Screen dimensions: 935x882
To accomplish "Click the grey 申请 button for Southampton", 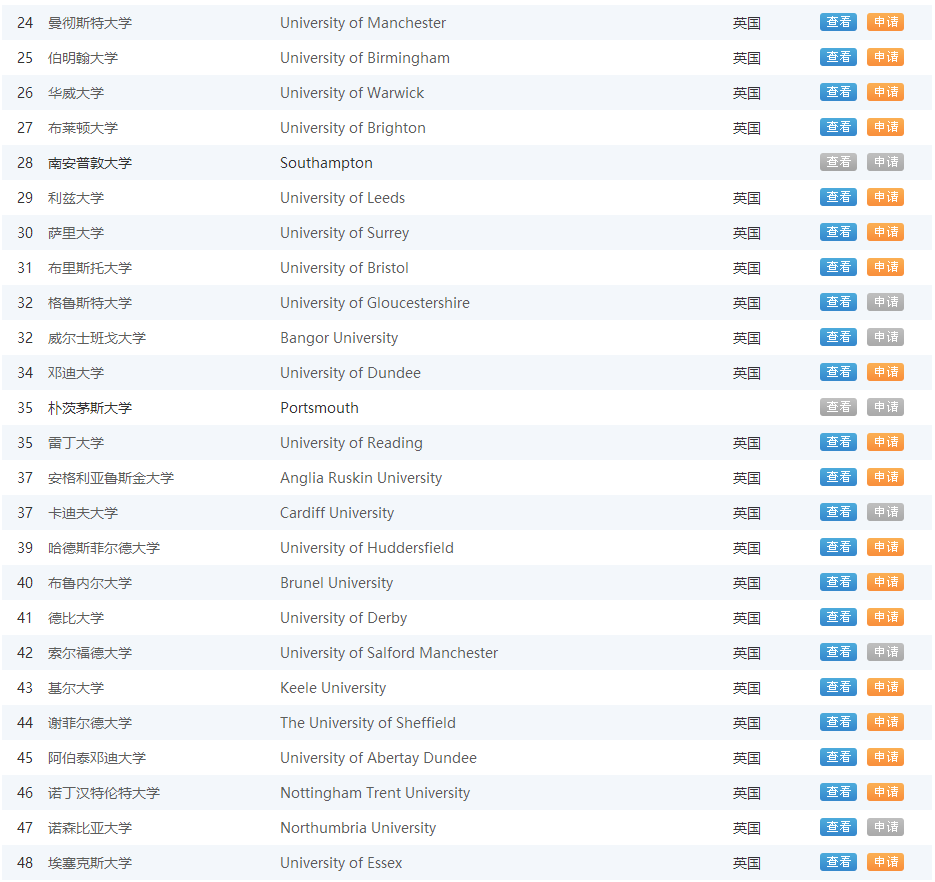I will coord(885,162).
